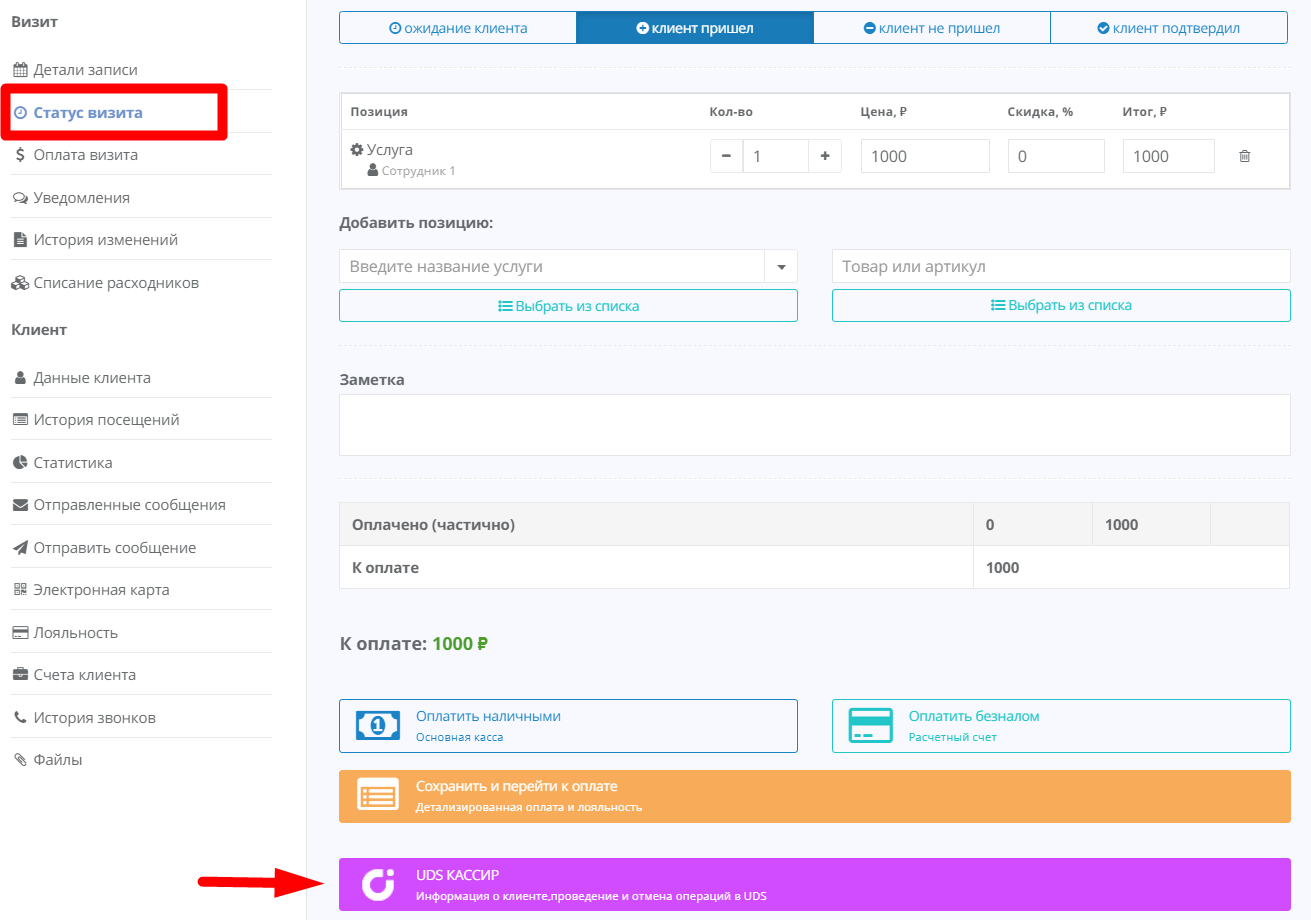Click the Оплачено (частично) row label
The height and width of the screenshot is (920, 1311).
pos(433,524)
